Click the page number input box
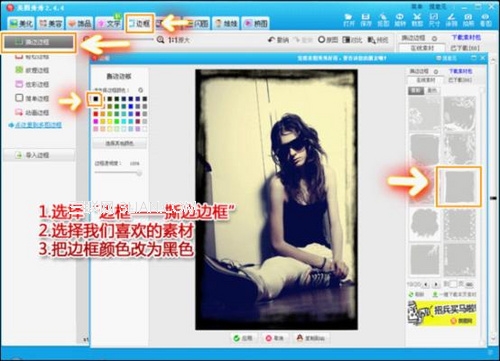500x361 pixels. pos(453,284)
